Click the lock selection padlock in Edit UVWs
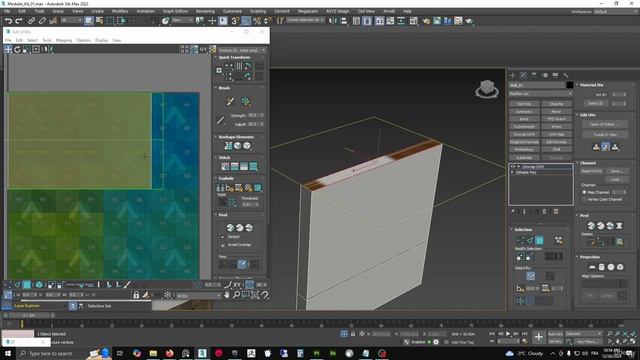This screenshot has height=360, width=640. (136, 295)
